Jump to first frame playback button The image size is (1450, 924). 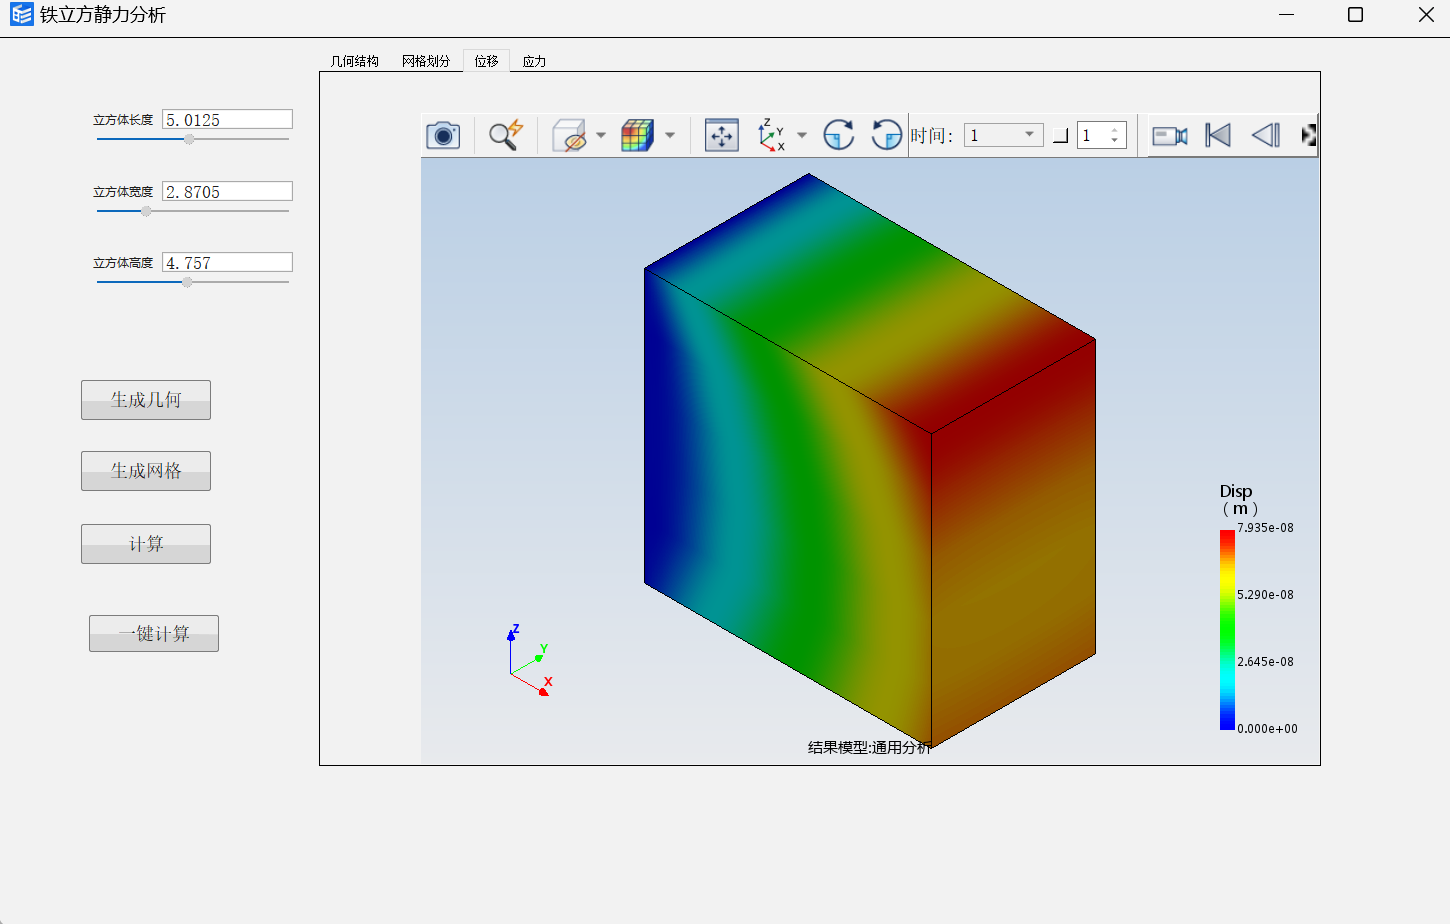click(1218, 135)
